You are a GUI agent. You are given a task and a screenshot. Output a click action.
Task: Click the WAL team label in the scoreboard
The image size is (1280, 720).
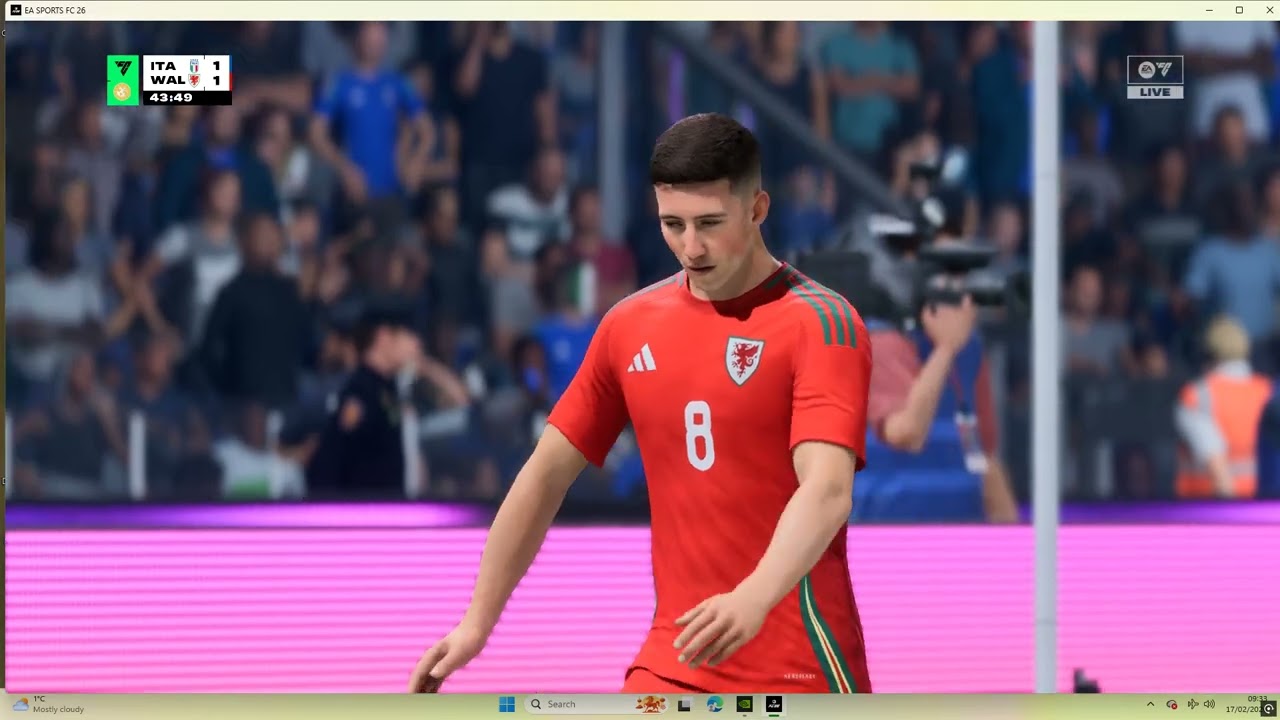(166, 80)
